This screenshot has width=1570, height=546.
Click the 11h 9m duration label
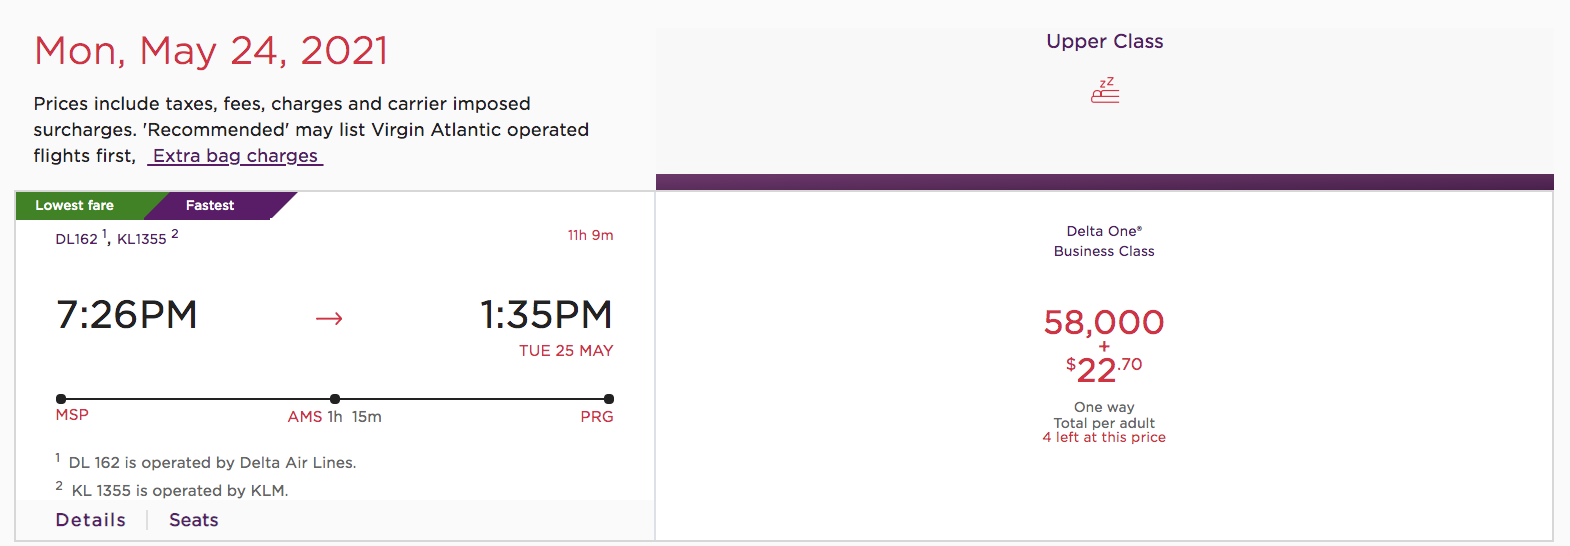[591, 235]
